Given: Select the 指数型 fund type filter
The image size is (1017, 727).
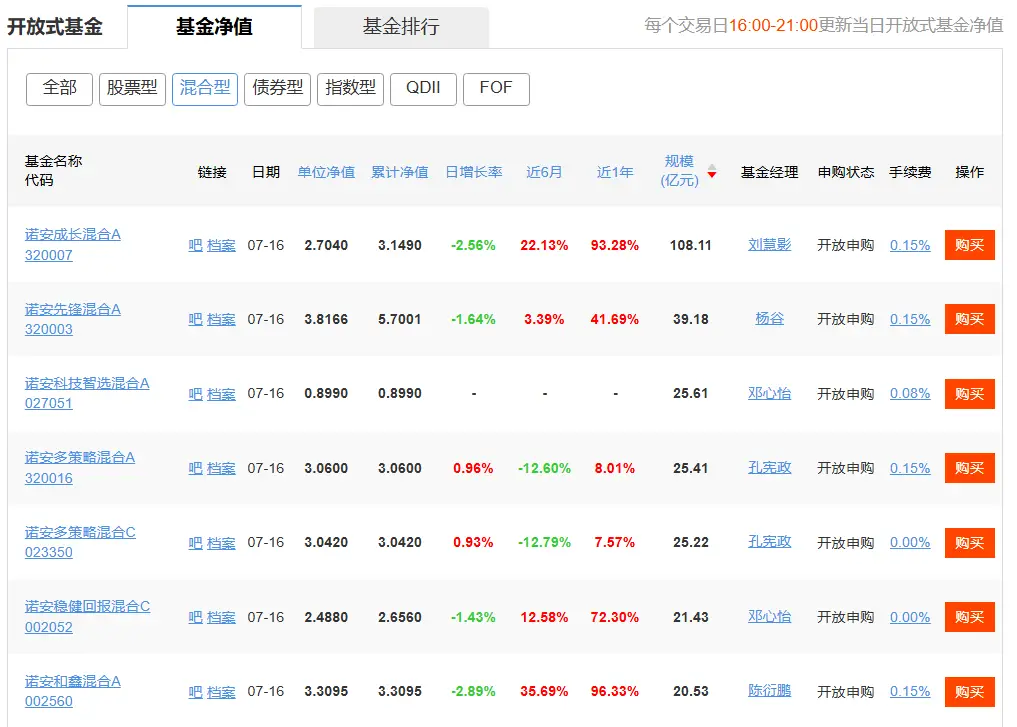Looking at the screenshot, I should pyautogui.click(x=350, y=88).
